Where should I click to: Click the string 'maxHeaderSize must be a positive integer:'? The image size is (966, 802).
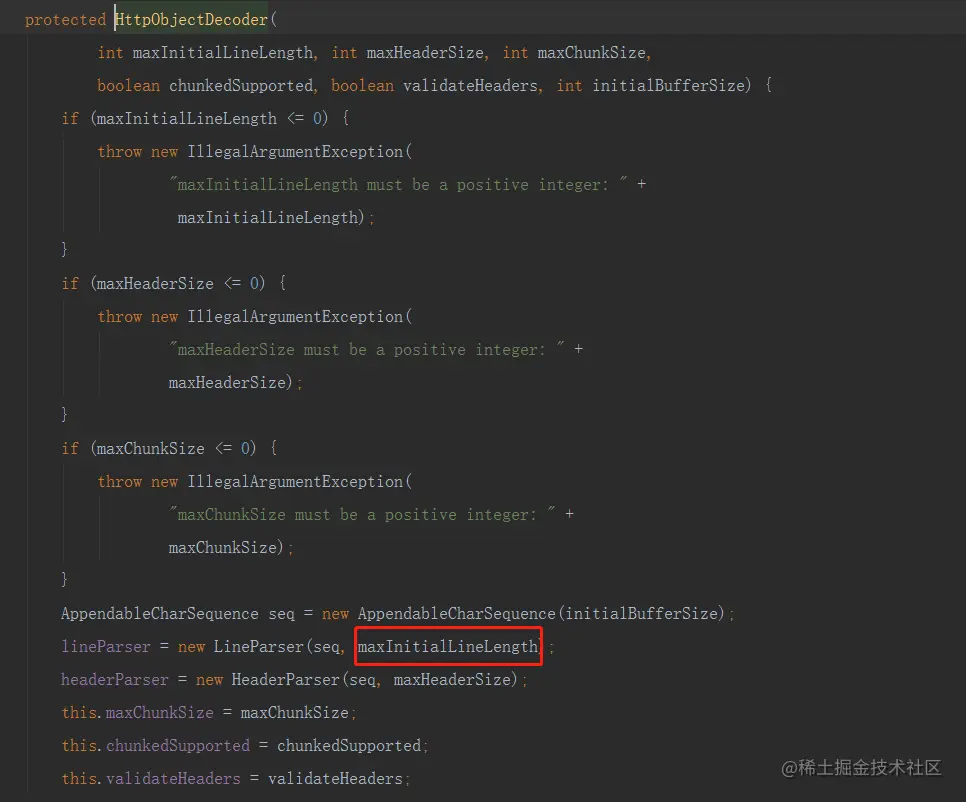[x=367, y=349]
